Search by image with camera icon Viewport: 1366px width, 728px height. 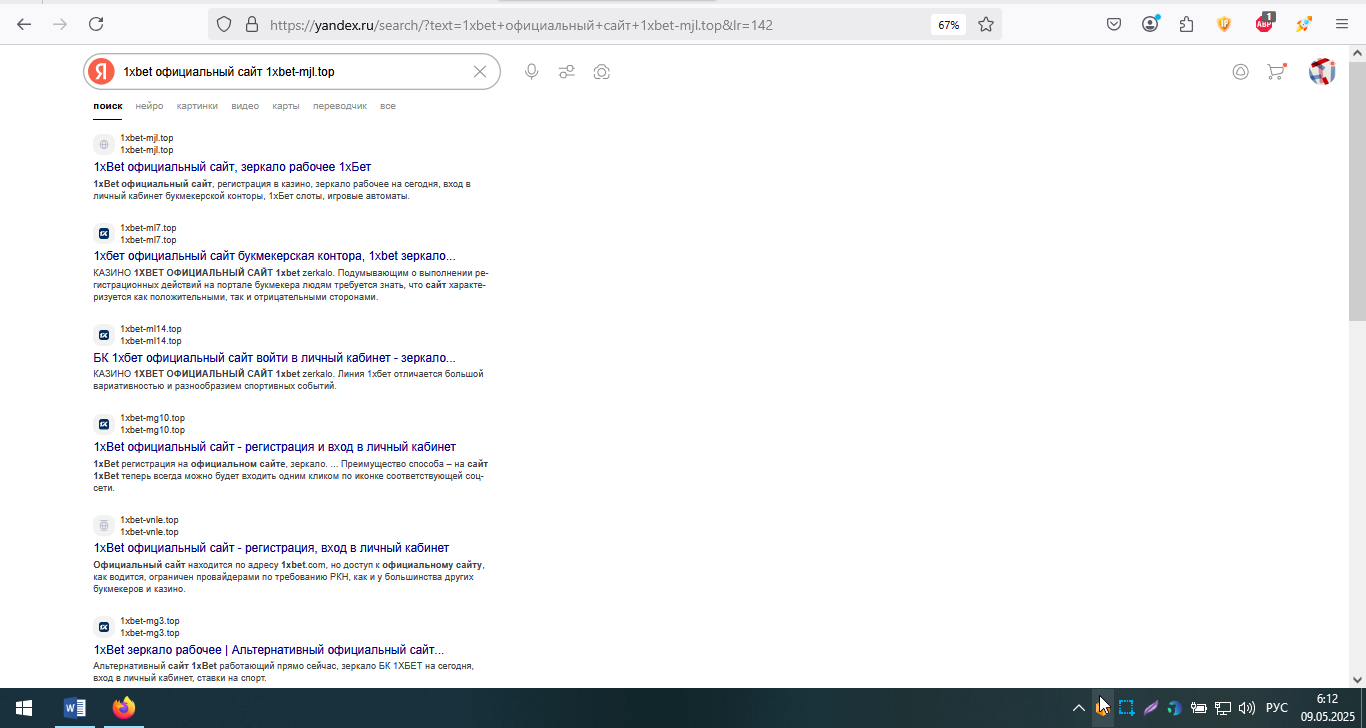coord(602,72)
